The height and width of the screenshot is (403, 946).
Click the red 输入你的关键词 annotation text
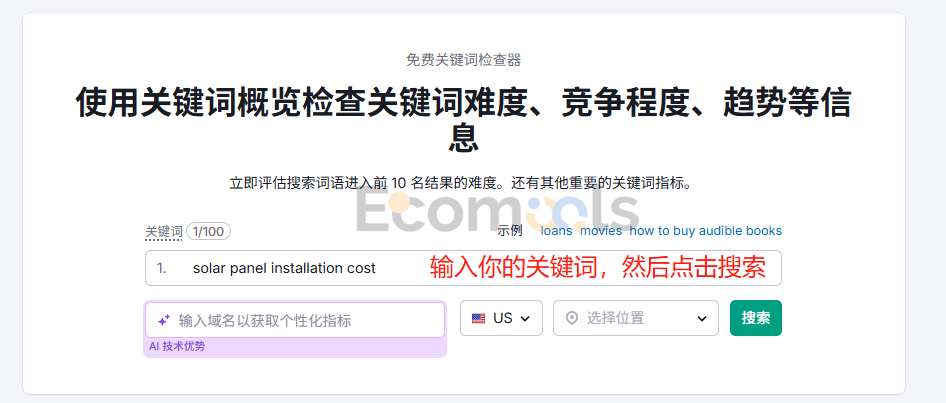(x=597, y=268)
